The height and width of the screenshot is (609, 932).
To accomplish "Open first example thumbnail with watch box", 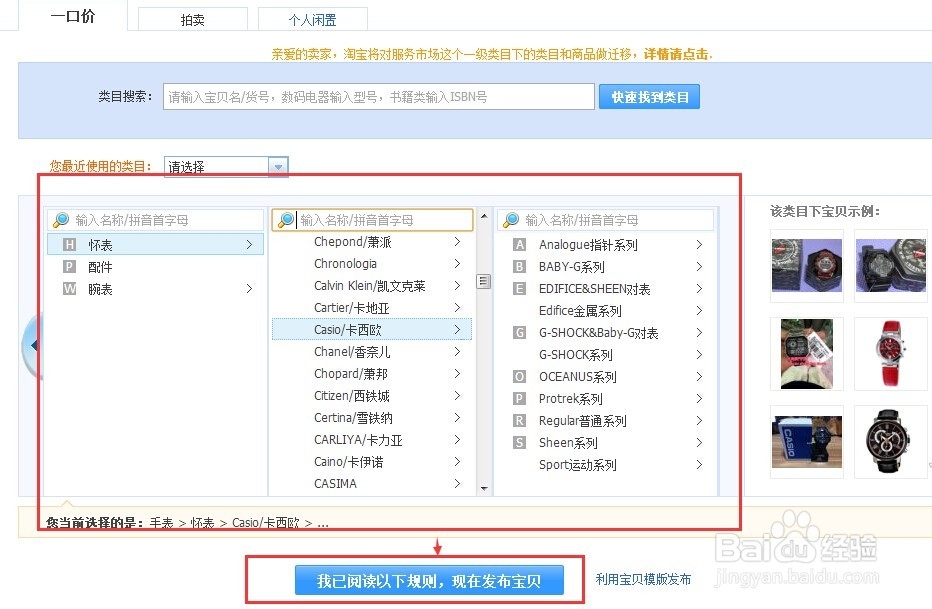I will coord(807,266).
